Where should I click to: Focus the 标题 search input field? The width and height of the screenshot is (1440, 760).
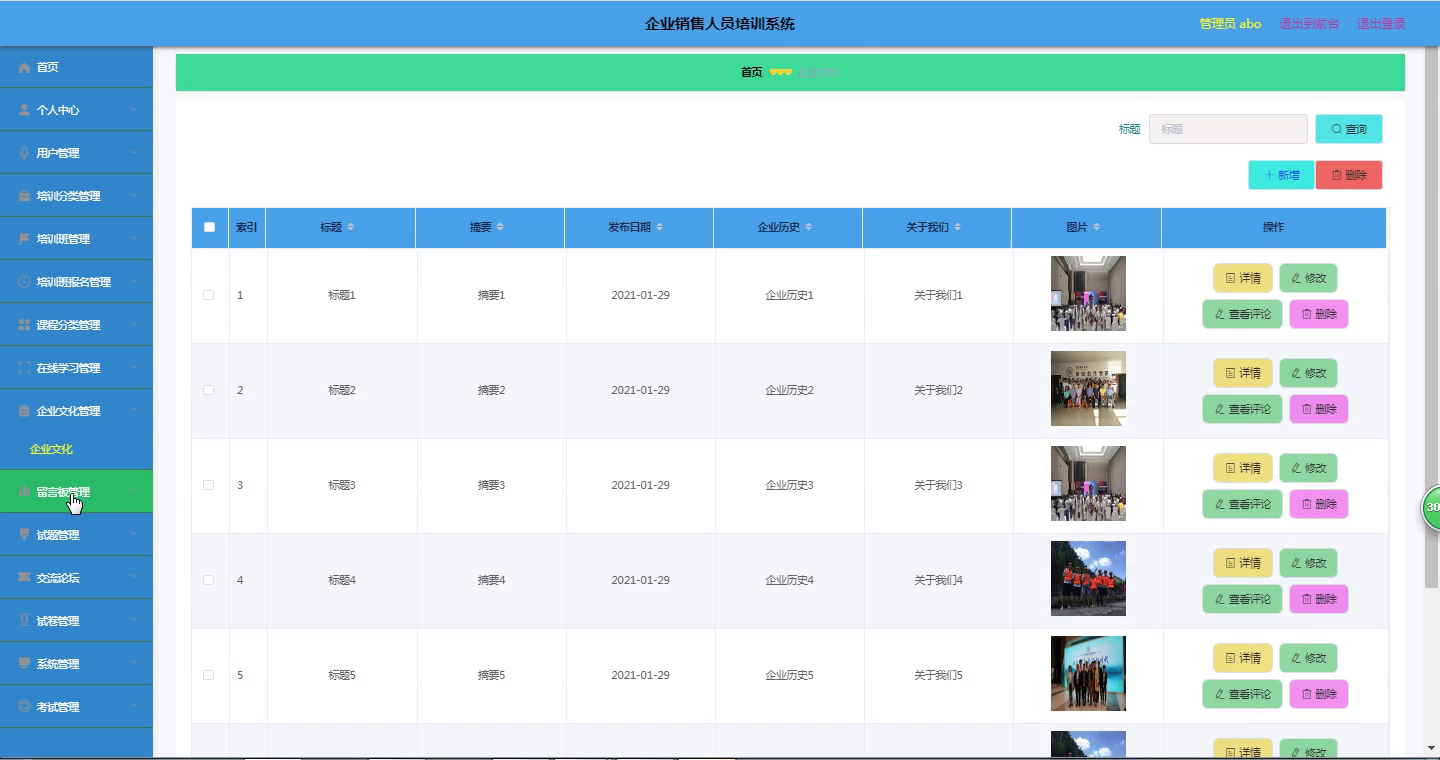point(1228,129)
